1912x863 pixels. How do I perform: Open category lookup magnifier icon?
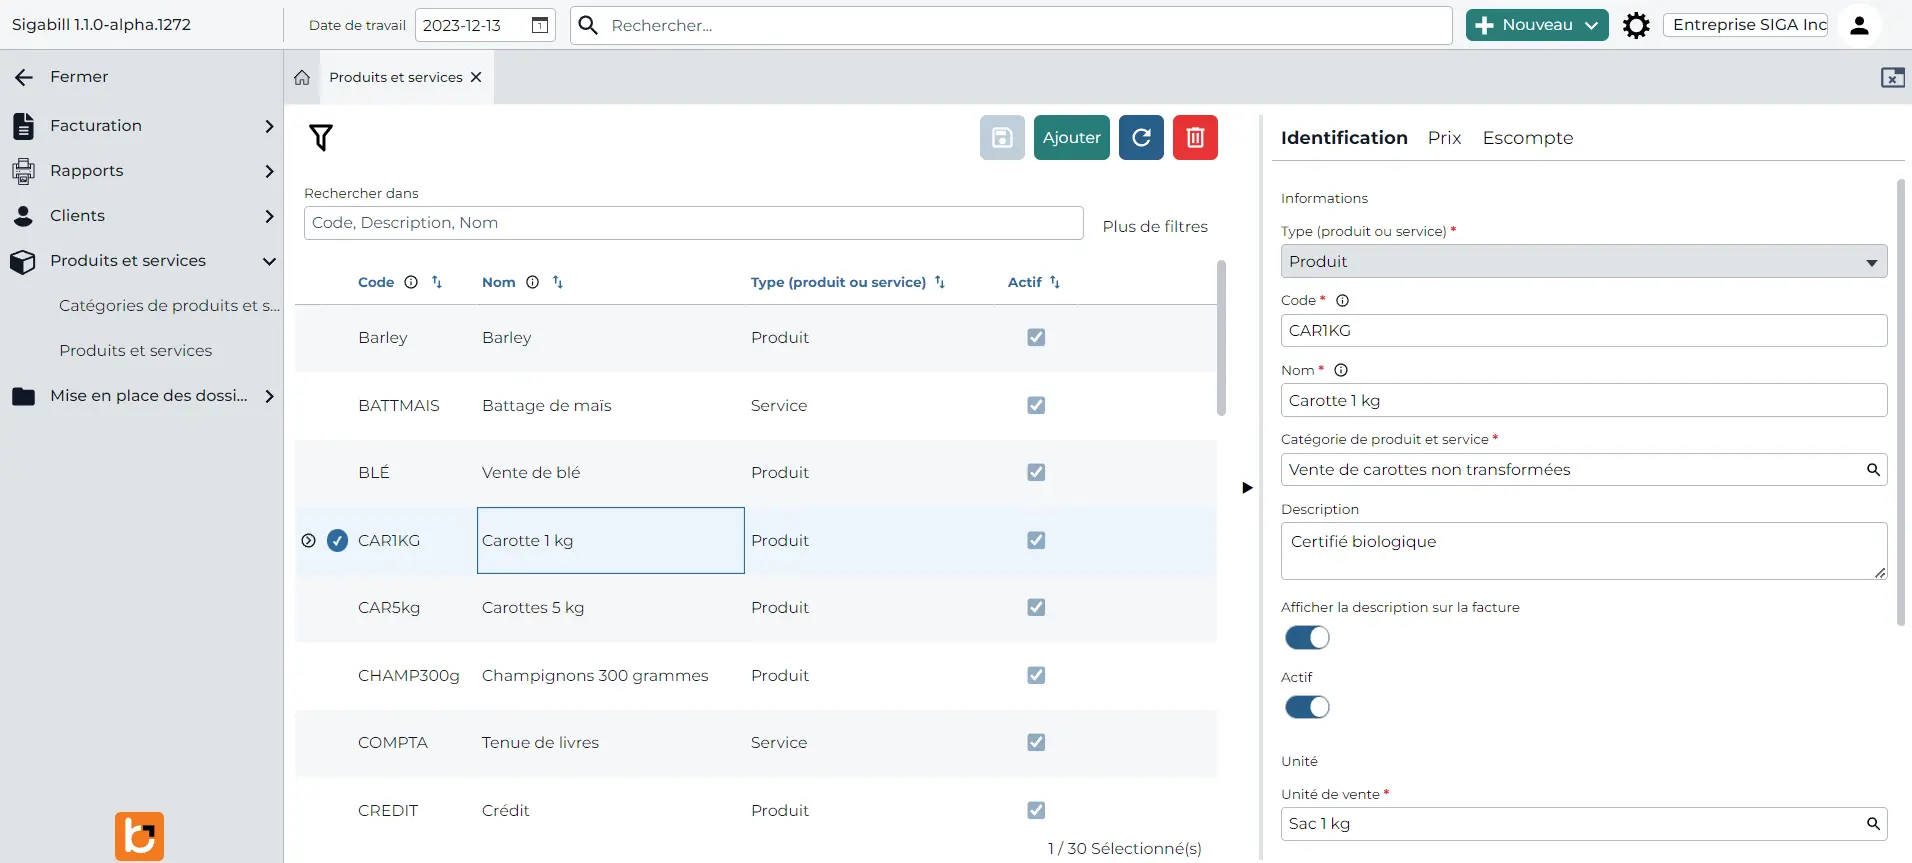click(1873, 470)
